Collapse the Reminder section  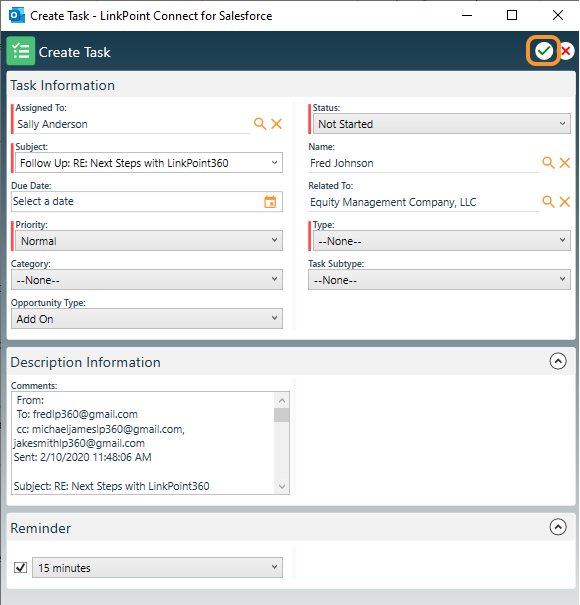[558, 527]
